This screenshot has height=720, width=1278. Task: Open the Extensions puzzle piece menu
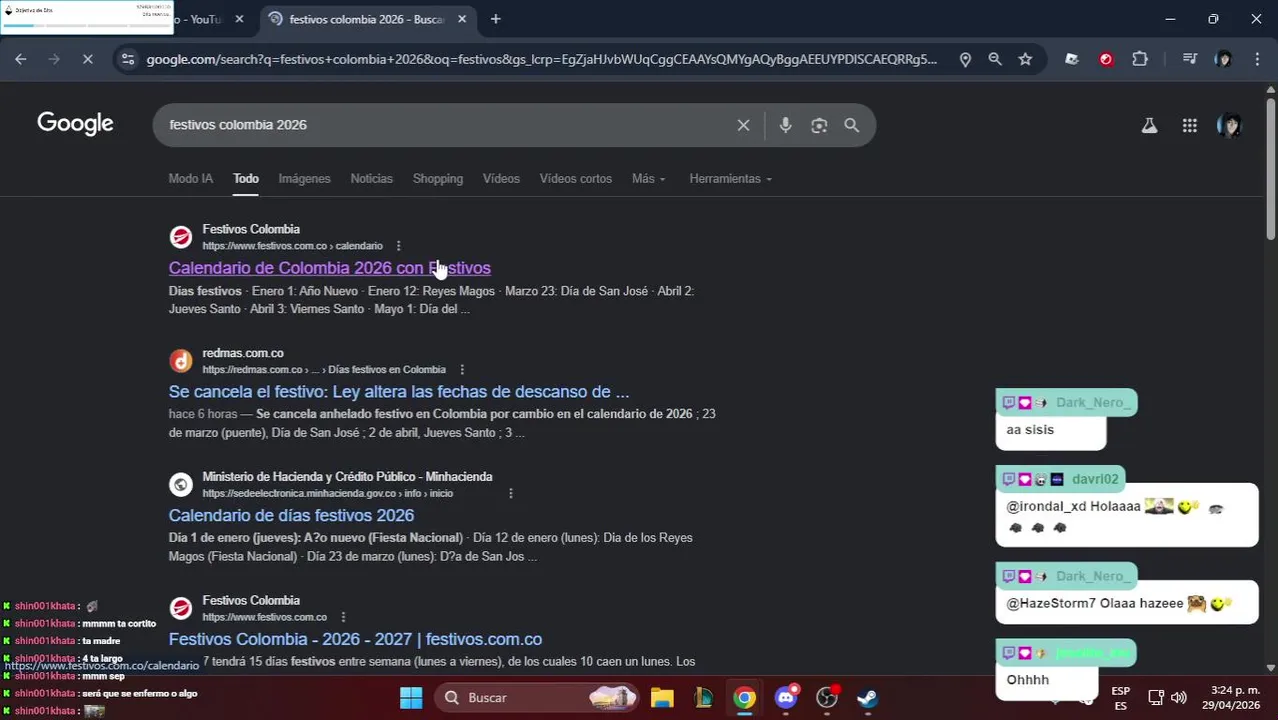pos(1140,59)
